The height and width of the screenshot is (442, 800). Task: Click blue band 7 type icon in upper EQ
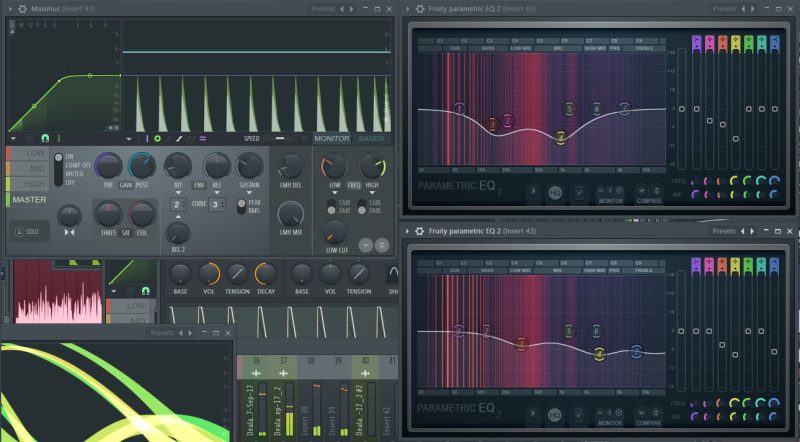tap(774, 43)
